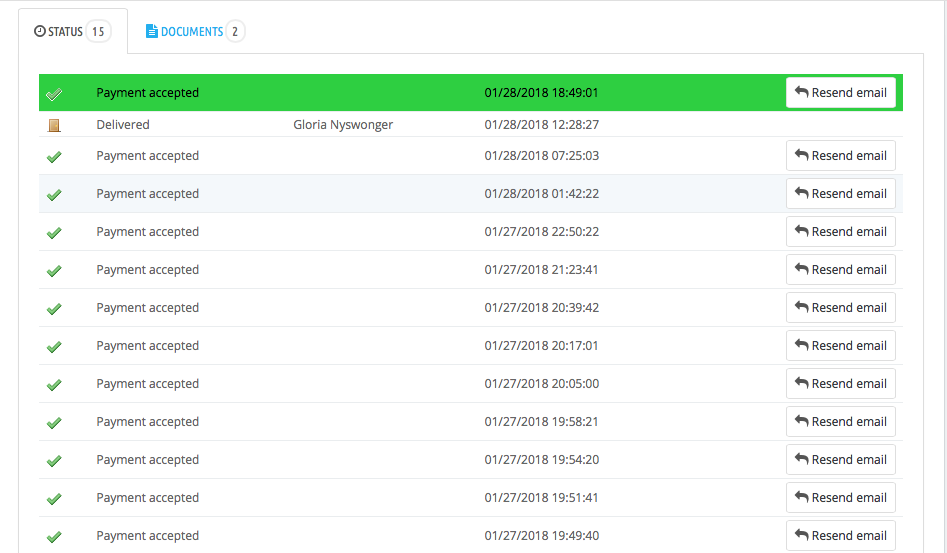
Task: Click employee name Gloria Nyswonger
Action: click(343, 124)
